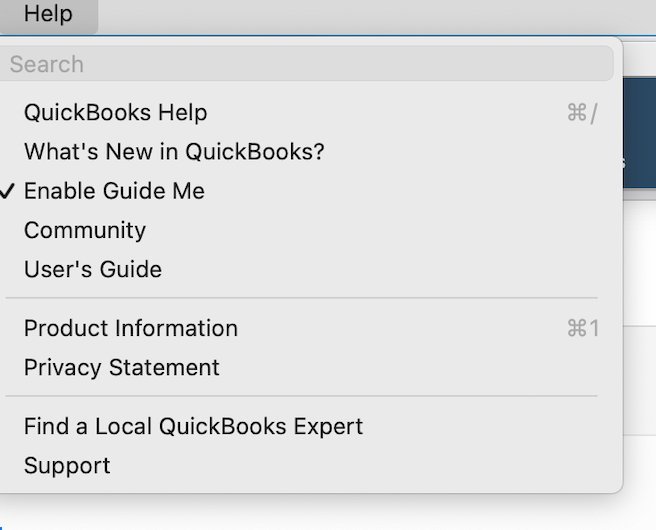
Task: Show Product Information
Action: [131, 328]
